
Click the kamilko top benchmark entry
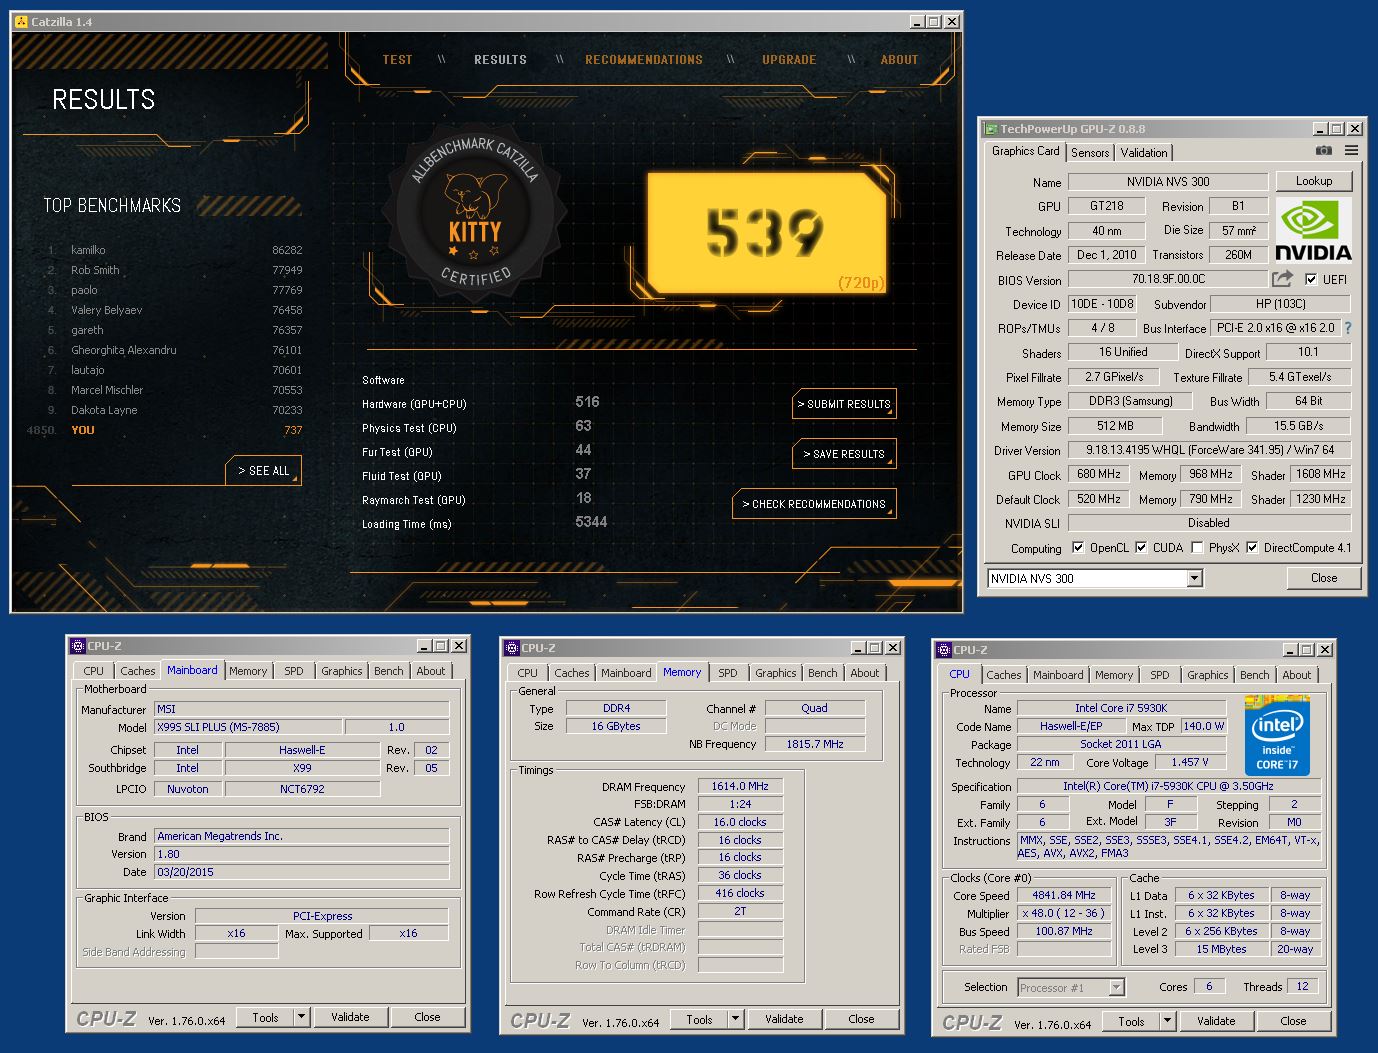point(175,250)
